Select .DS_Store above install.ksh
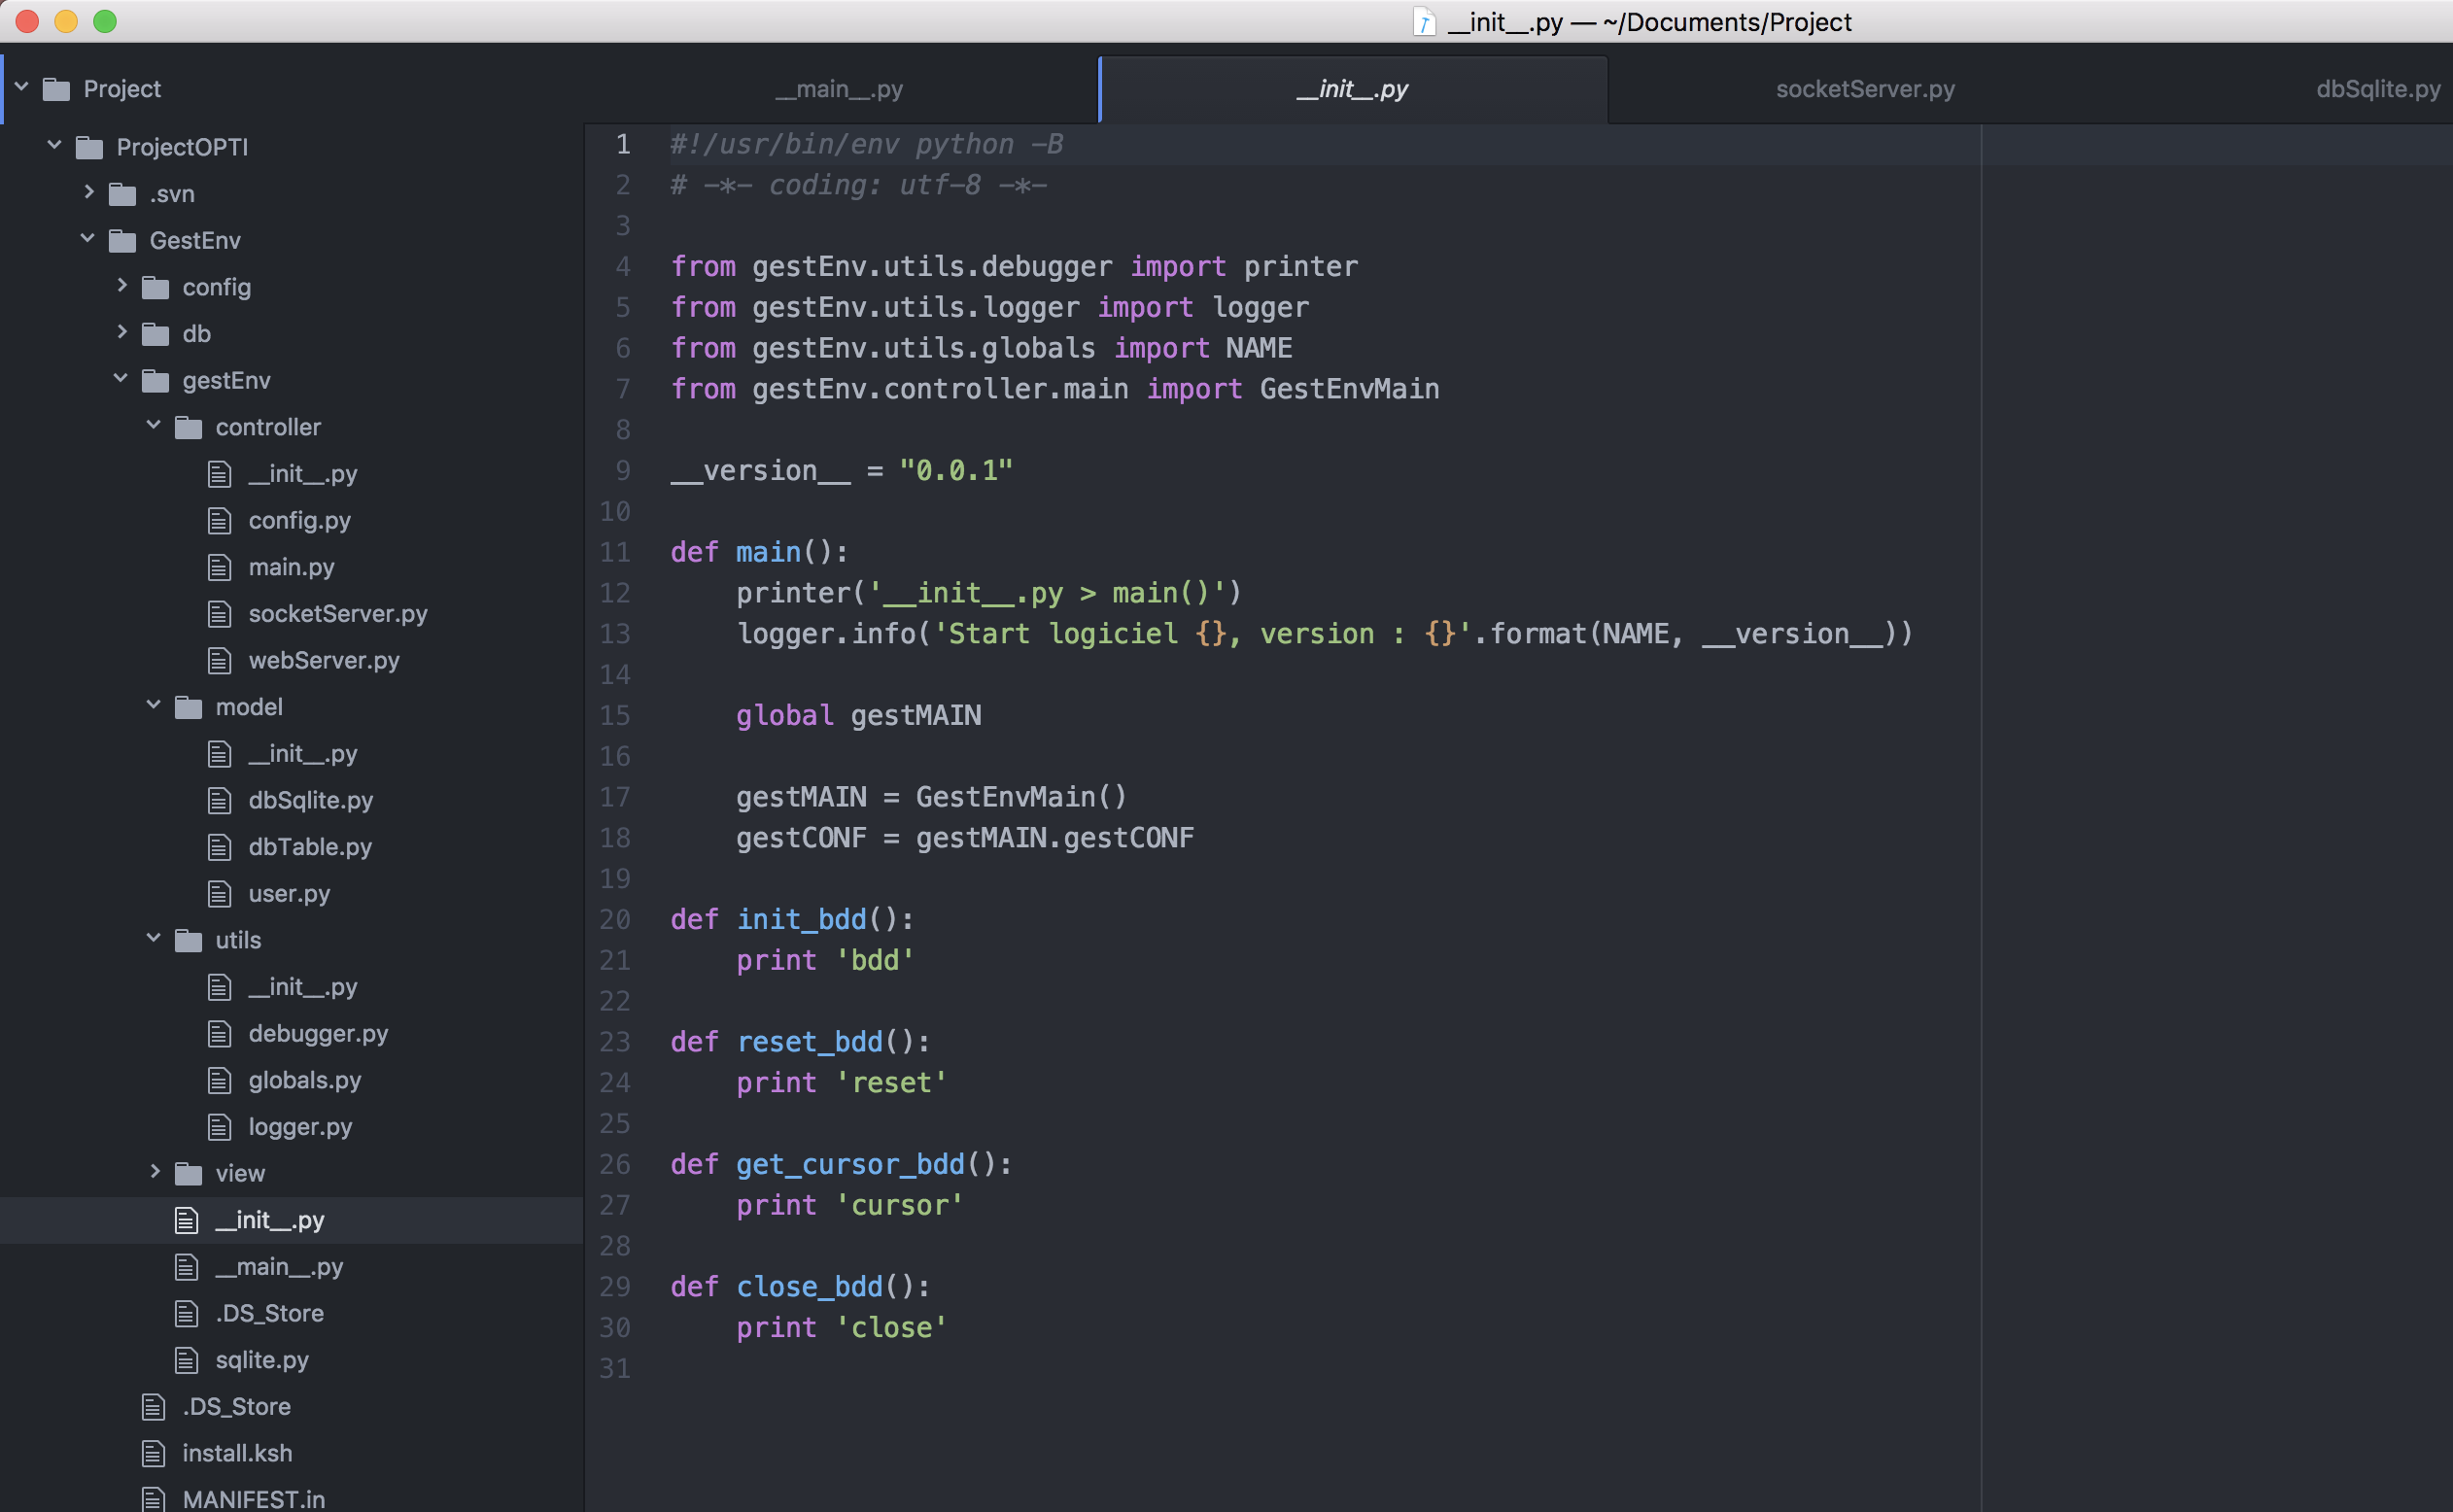 (237, 1407)
